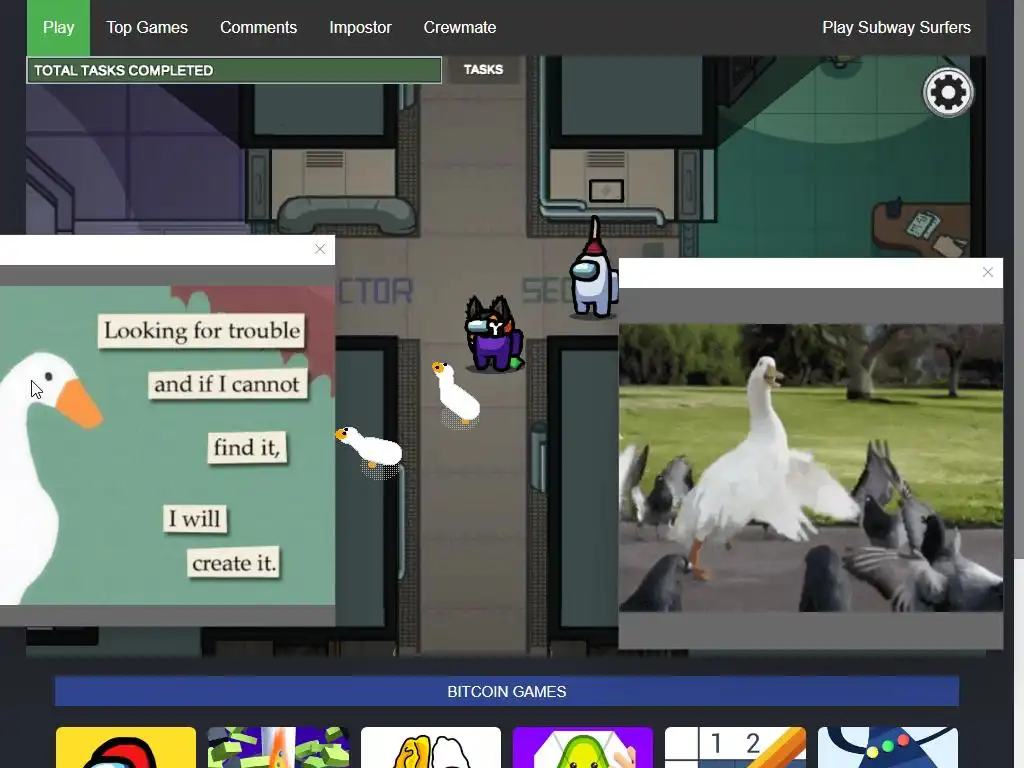Open the purple avocado game thumbnail
This screenshot has height=768, width=1024.
click(x=583, y=747)
